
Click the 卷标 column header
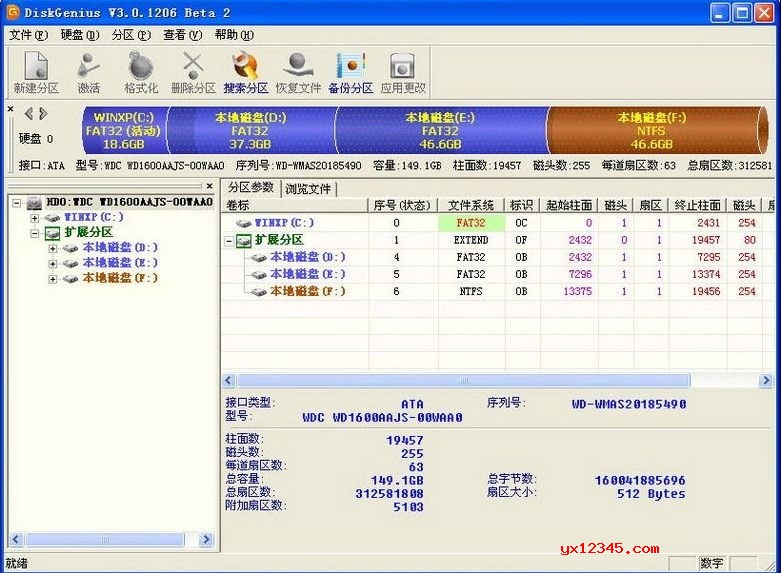tap(295, 205)
